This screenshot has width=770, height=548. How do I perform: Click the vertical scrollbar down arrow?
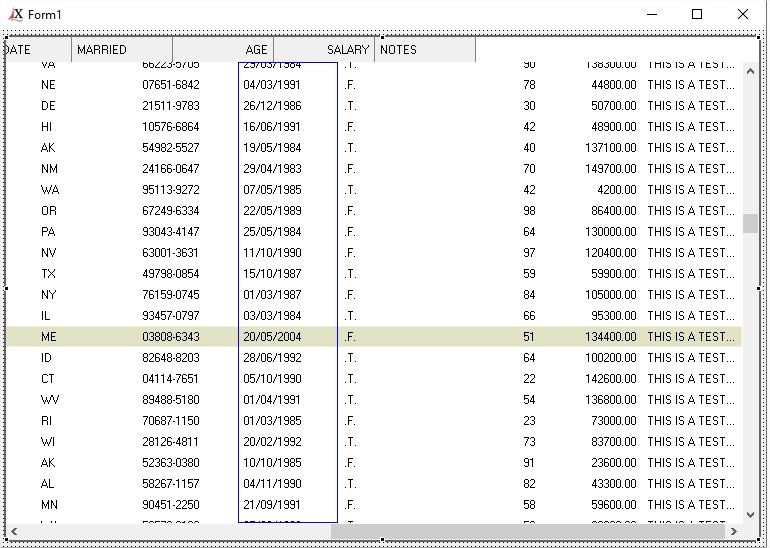click(750, 515)
